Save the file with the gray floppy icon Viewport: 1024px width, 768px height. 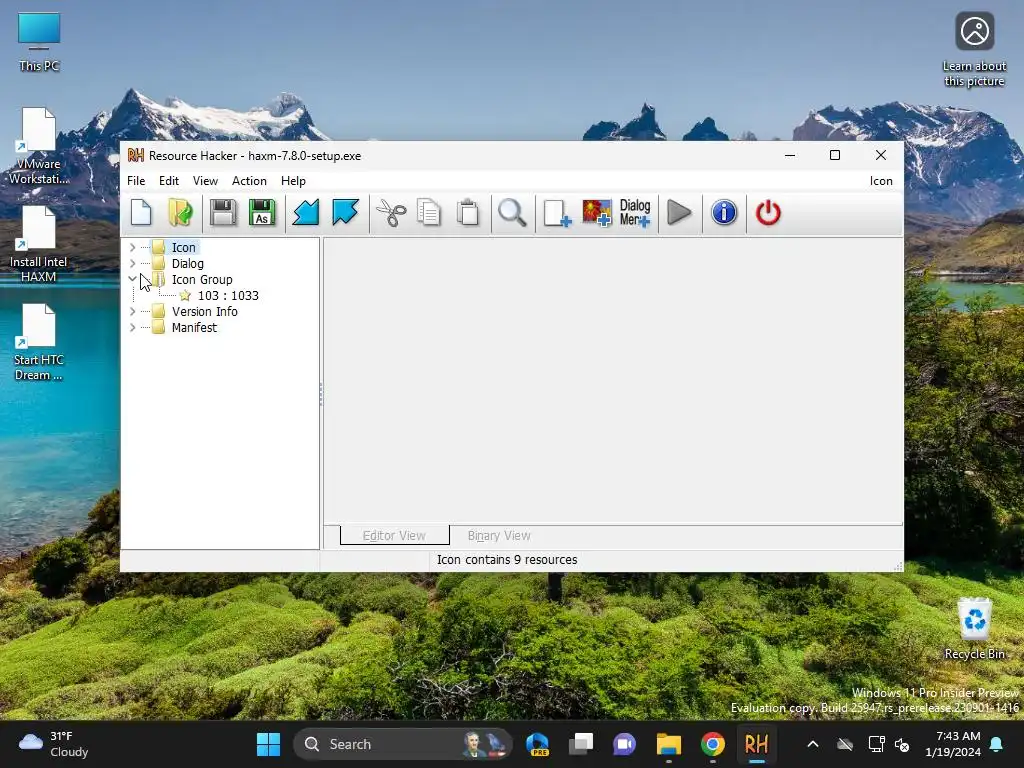[223, 213]
